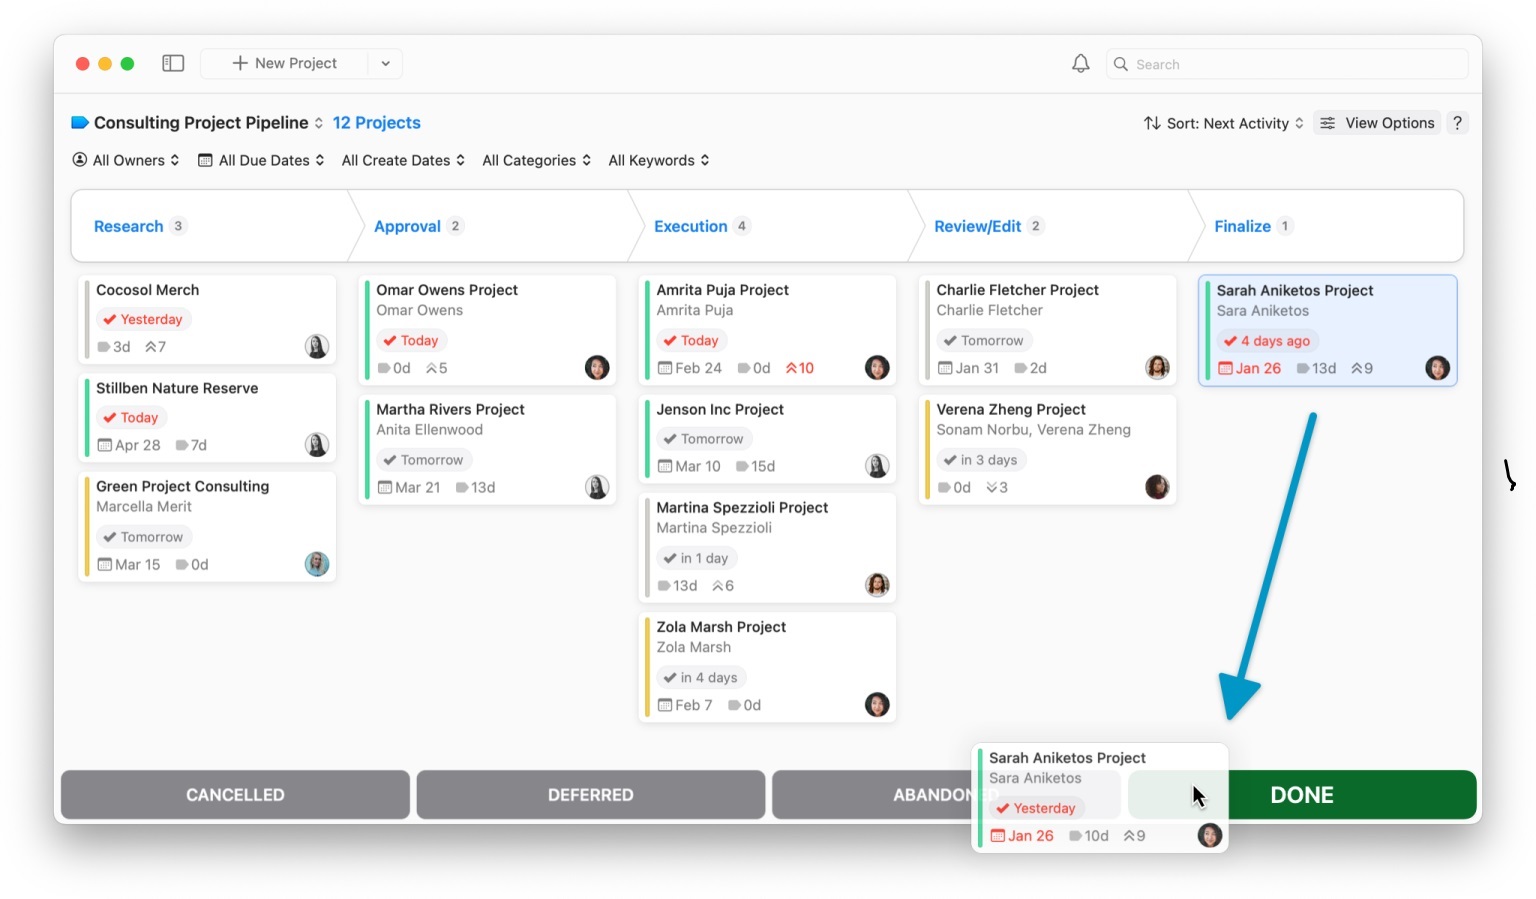Click the blue pipeline tag icon
This screenshot has width=1536, height=899.
point(80,123)
